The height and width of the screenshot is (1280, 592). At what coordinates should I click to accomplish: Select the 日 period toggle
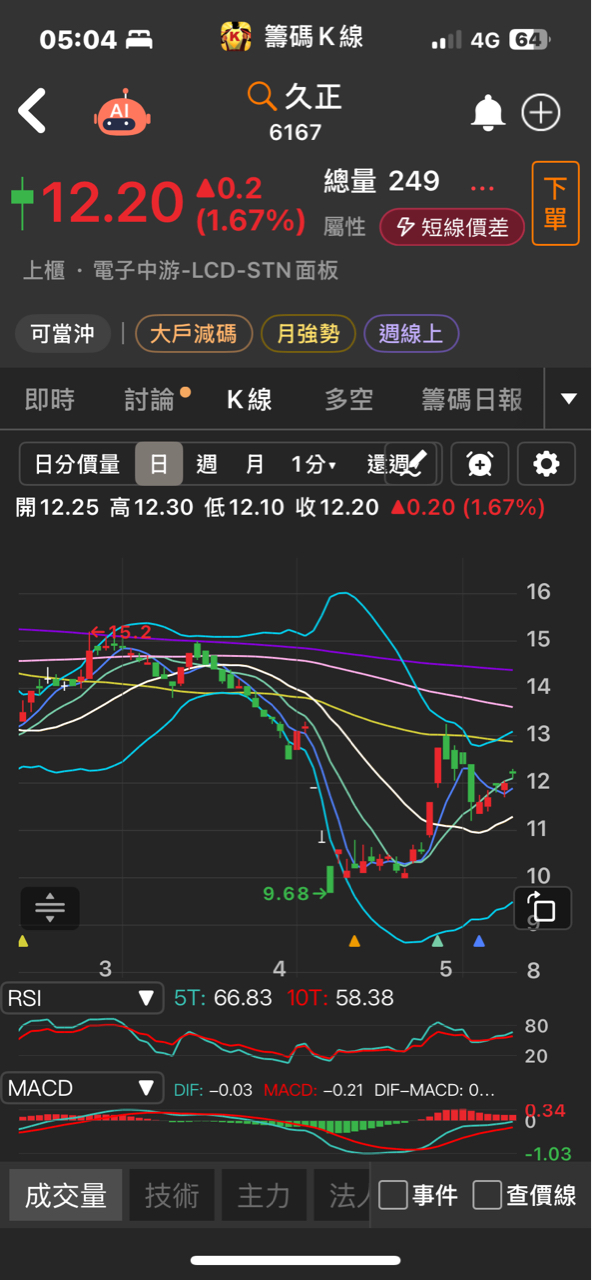pyautogui.click(x=159, y=464)
